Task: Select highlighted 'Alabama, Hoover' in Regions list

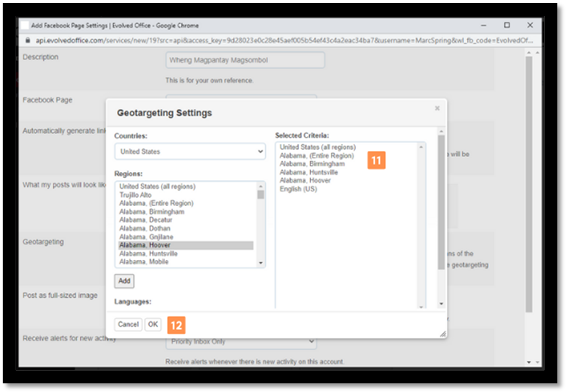Action: (186, 245)
